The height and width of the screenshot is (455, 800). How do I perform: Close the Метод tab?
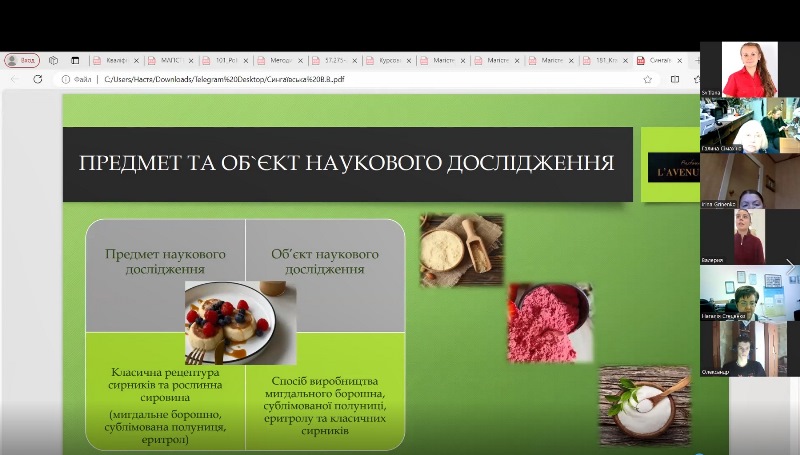point(300,61)
